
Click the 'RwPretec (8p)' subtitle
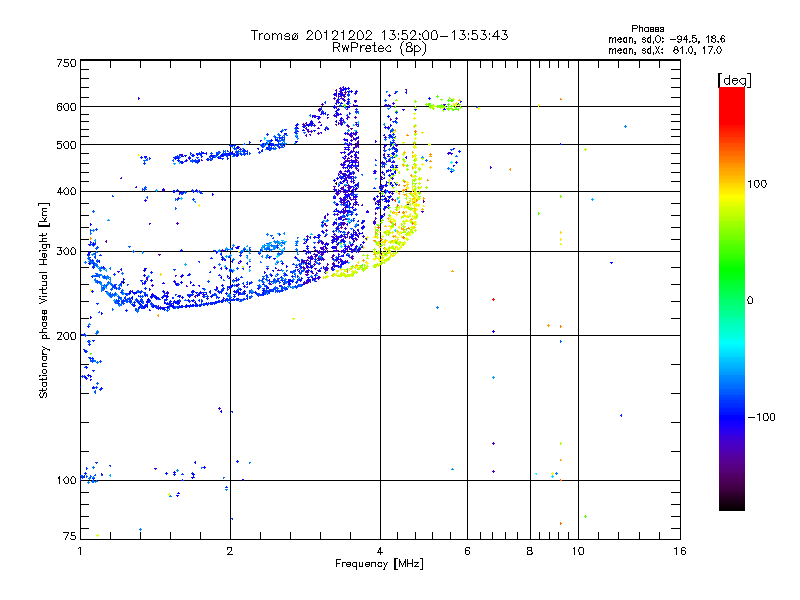click(379, 48)
